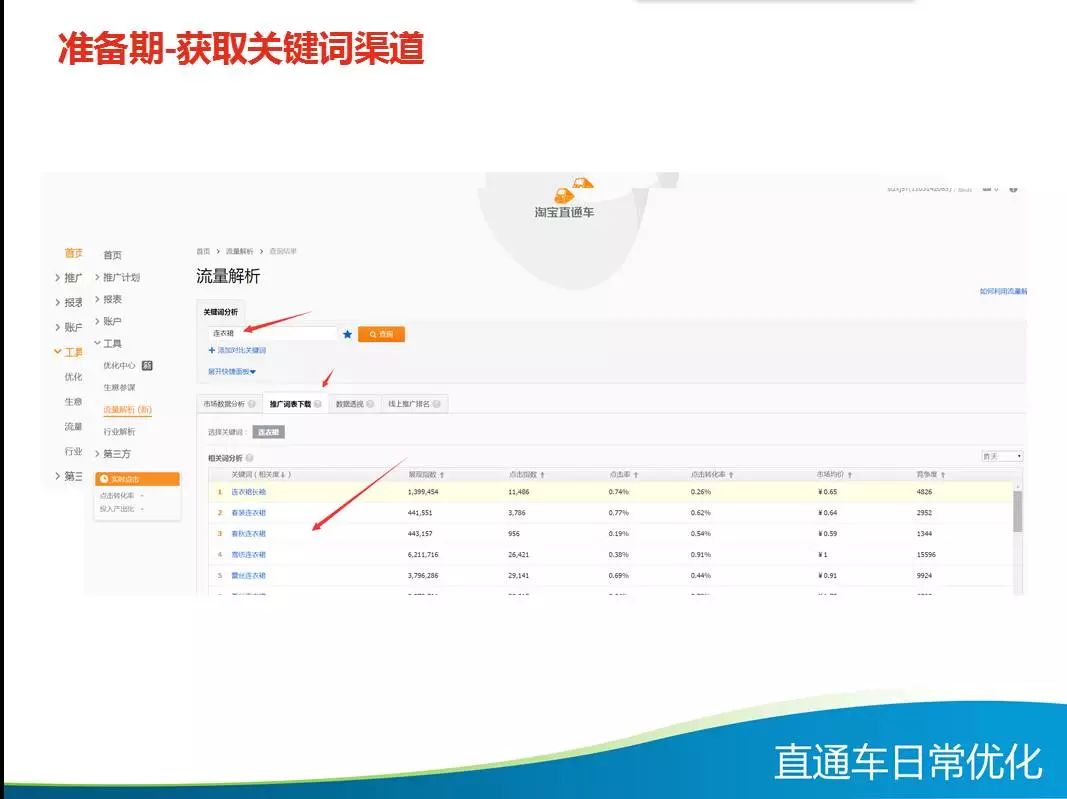Sort by the 点击率 column arrow
The width and height of the screenshot is (1067, 799).
[636, 475]
